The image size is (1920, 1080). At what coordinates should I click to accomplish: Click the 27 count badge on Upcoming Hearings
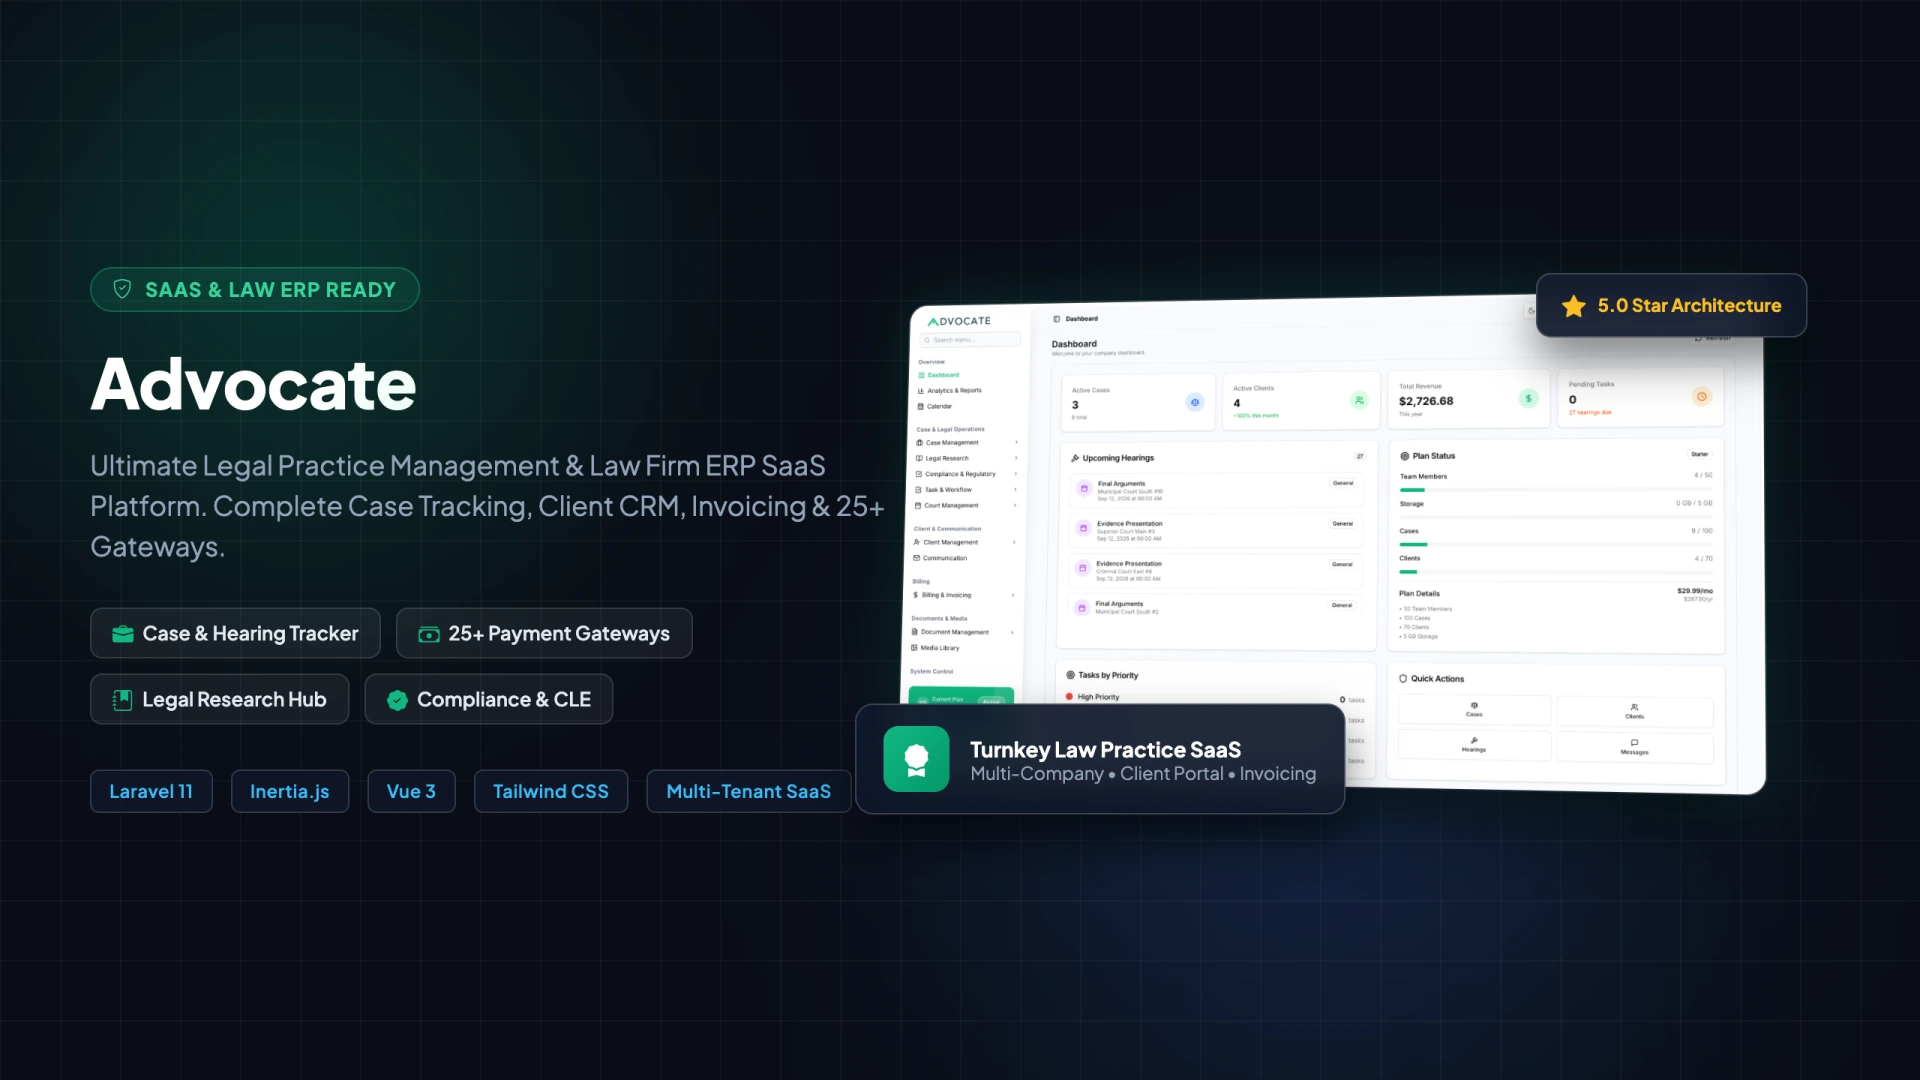pos(1360,456)
